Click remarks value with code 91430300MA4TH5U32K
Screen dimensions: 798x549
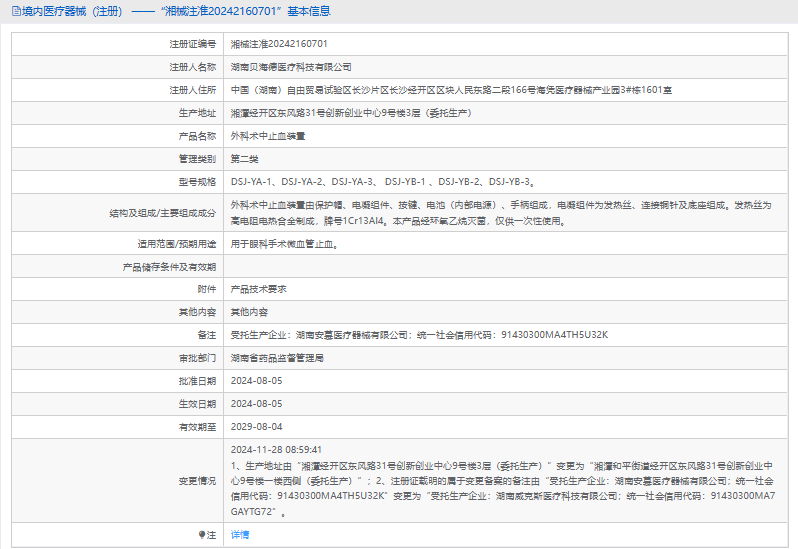(x=419, y=335)
